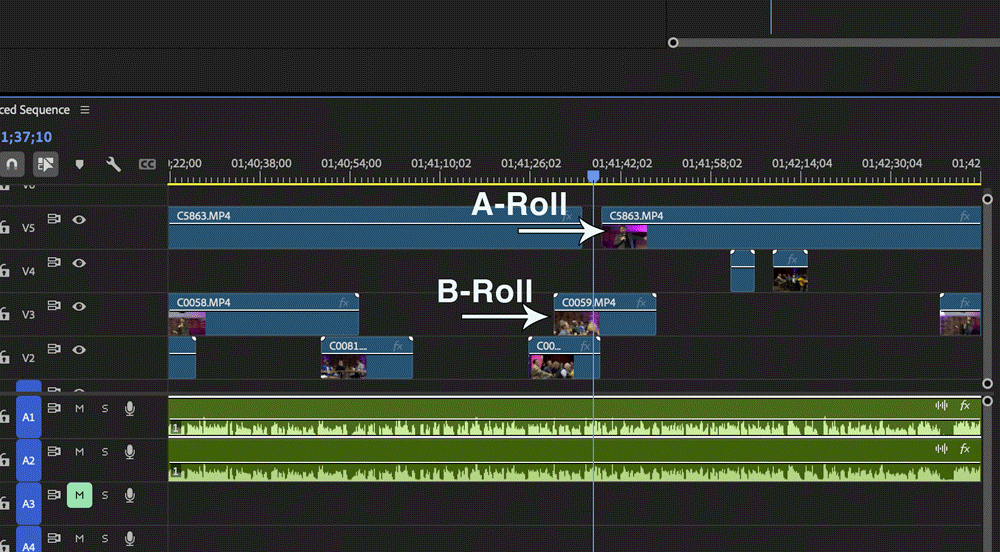Click the fx badge on the A1 audio clip
Screen dimensions: 1000x552
click(965, 406)
